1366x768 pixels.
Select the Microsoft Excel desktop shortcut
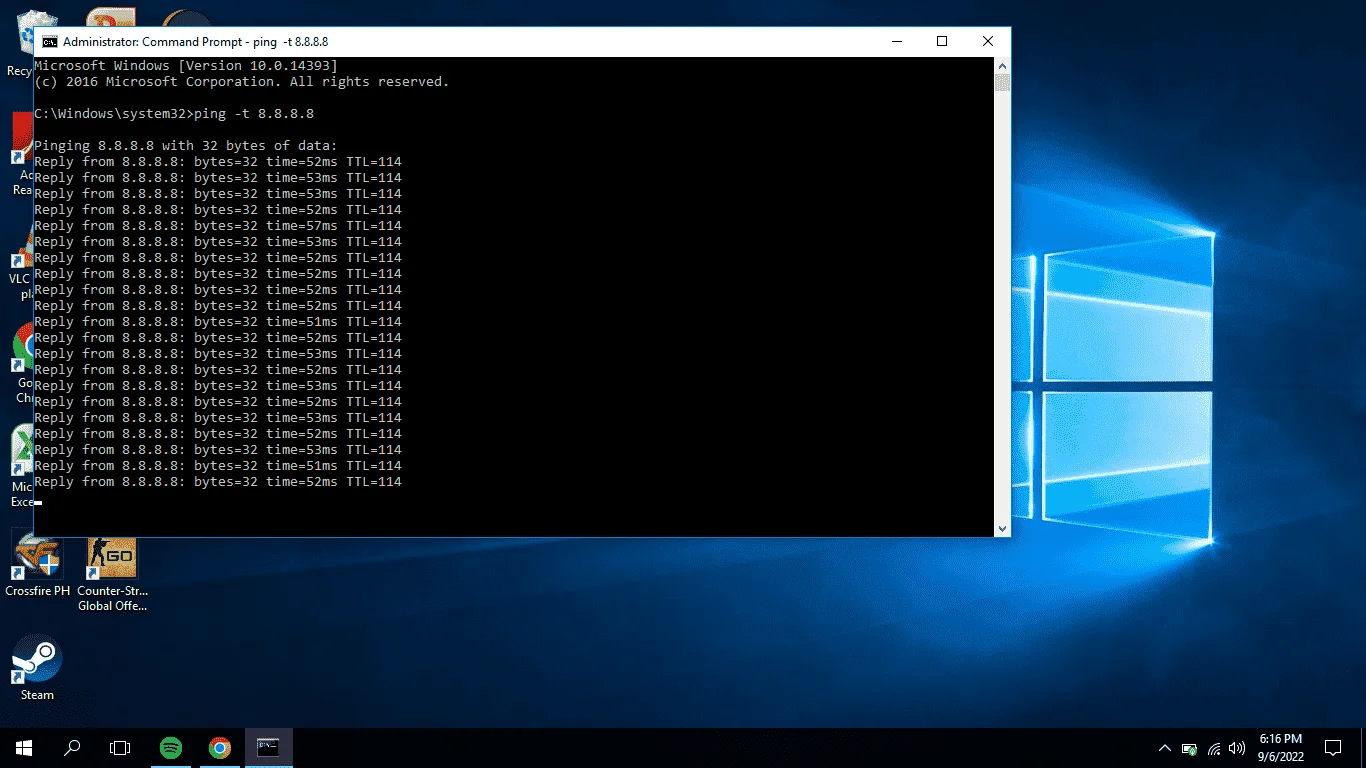click(20, 467)
